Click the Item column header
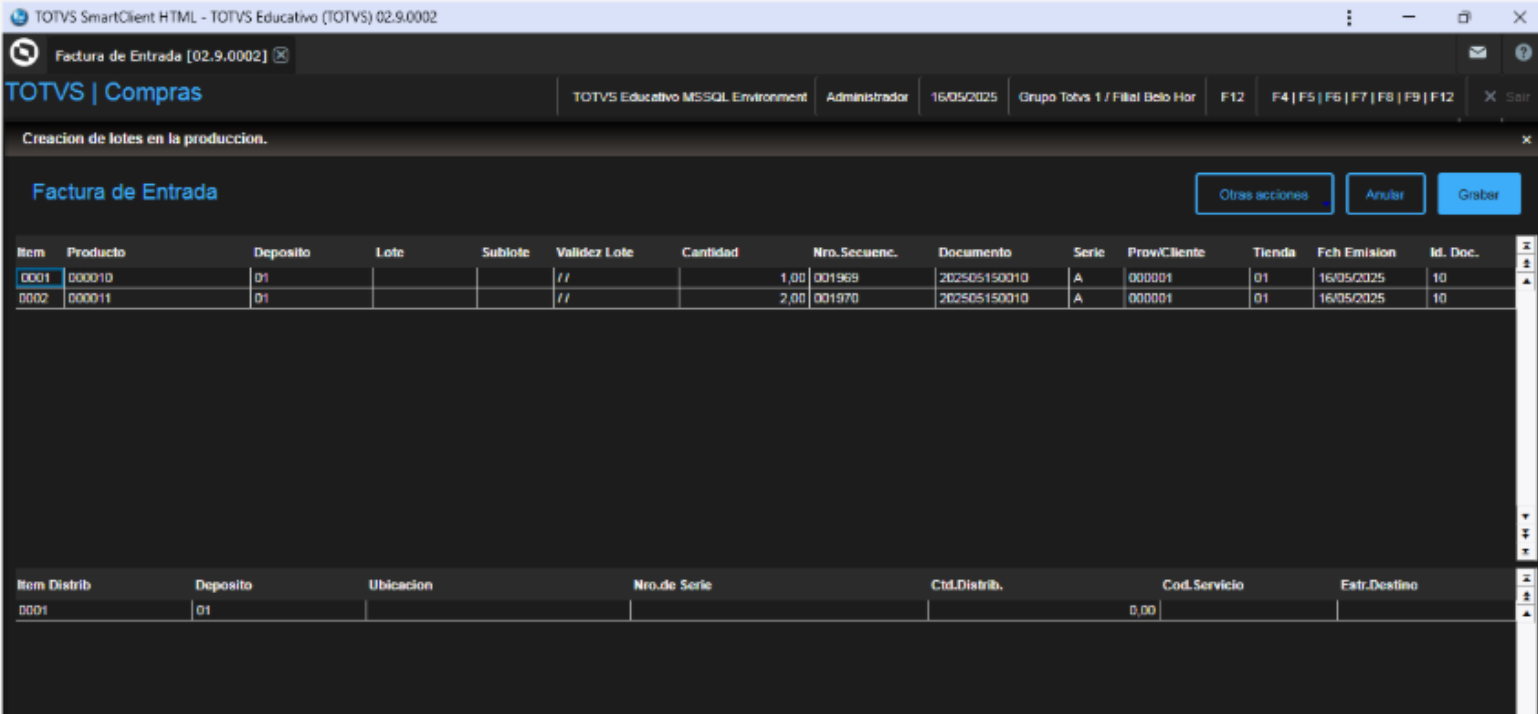1538x714 pixels. click(x=31, y=252)
